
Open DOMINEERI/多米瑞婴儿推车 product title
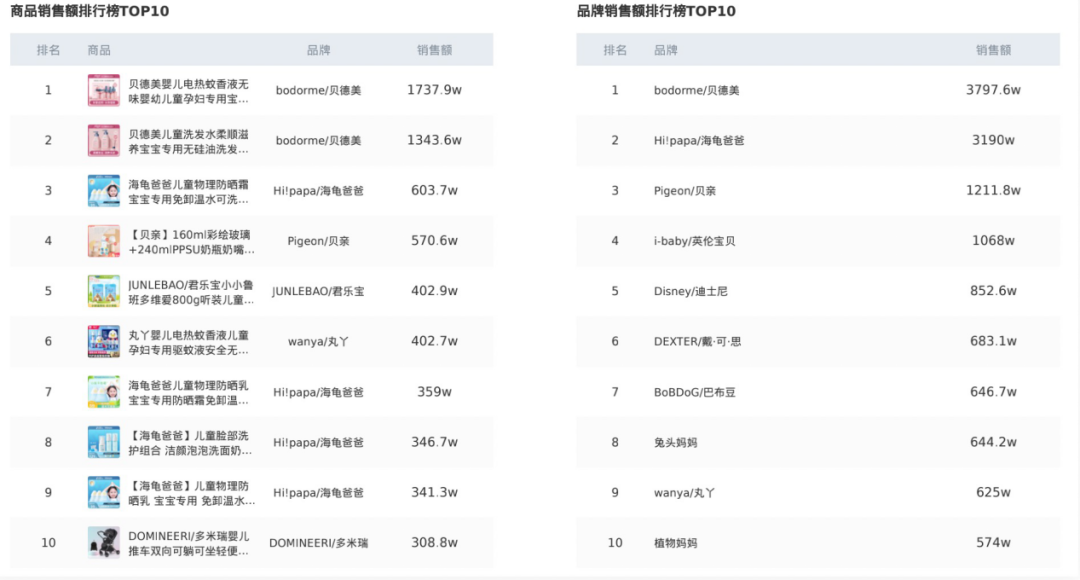[188, 542]
